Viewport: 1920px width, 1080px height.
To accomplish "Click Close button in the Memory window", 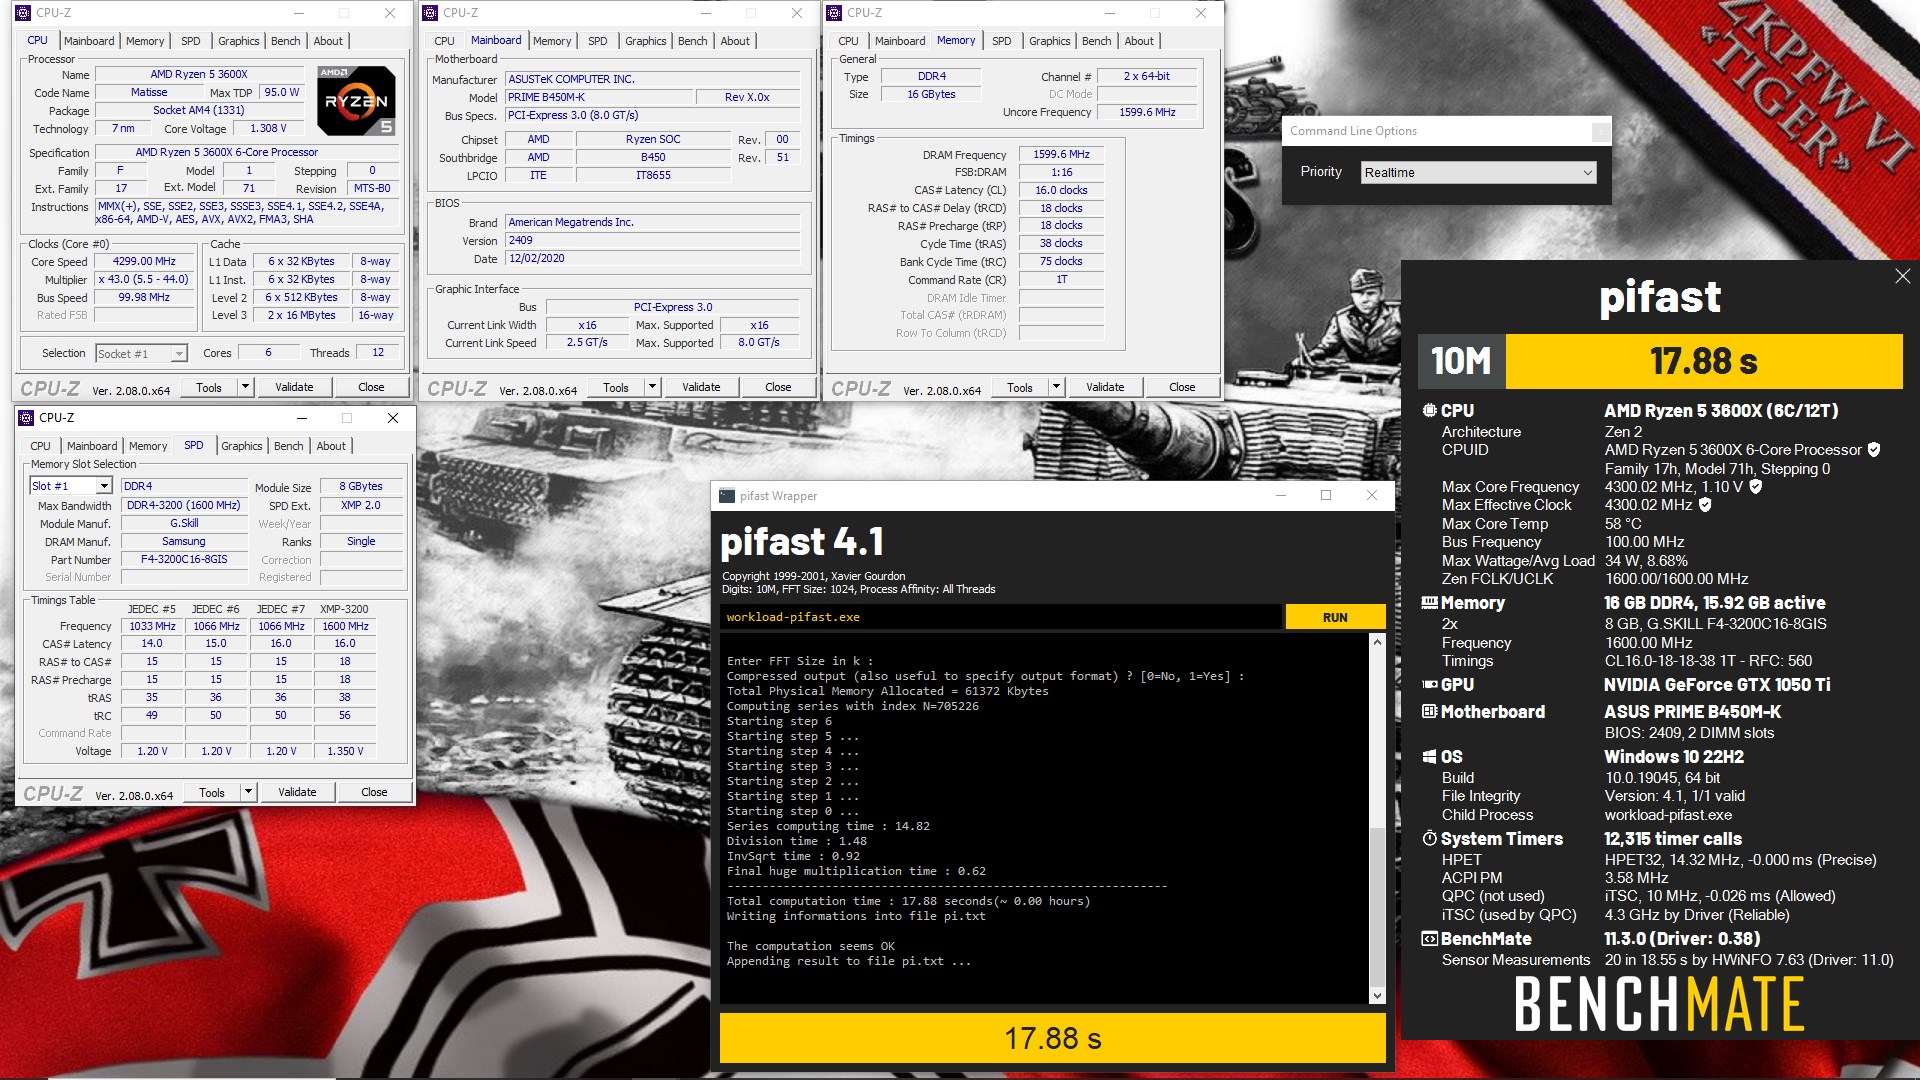I will pos(1182,388).
